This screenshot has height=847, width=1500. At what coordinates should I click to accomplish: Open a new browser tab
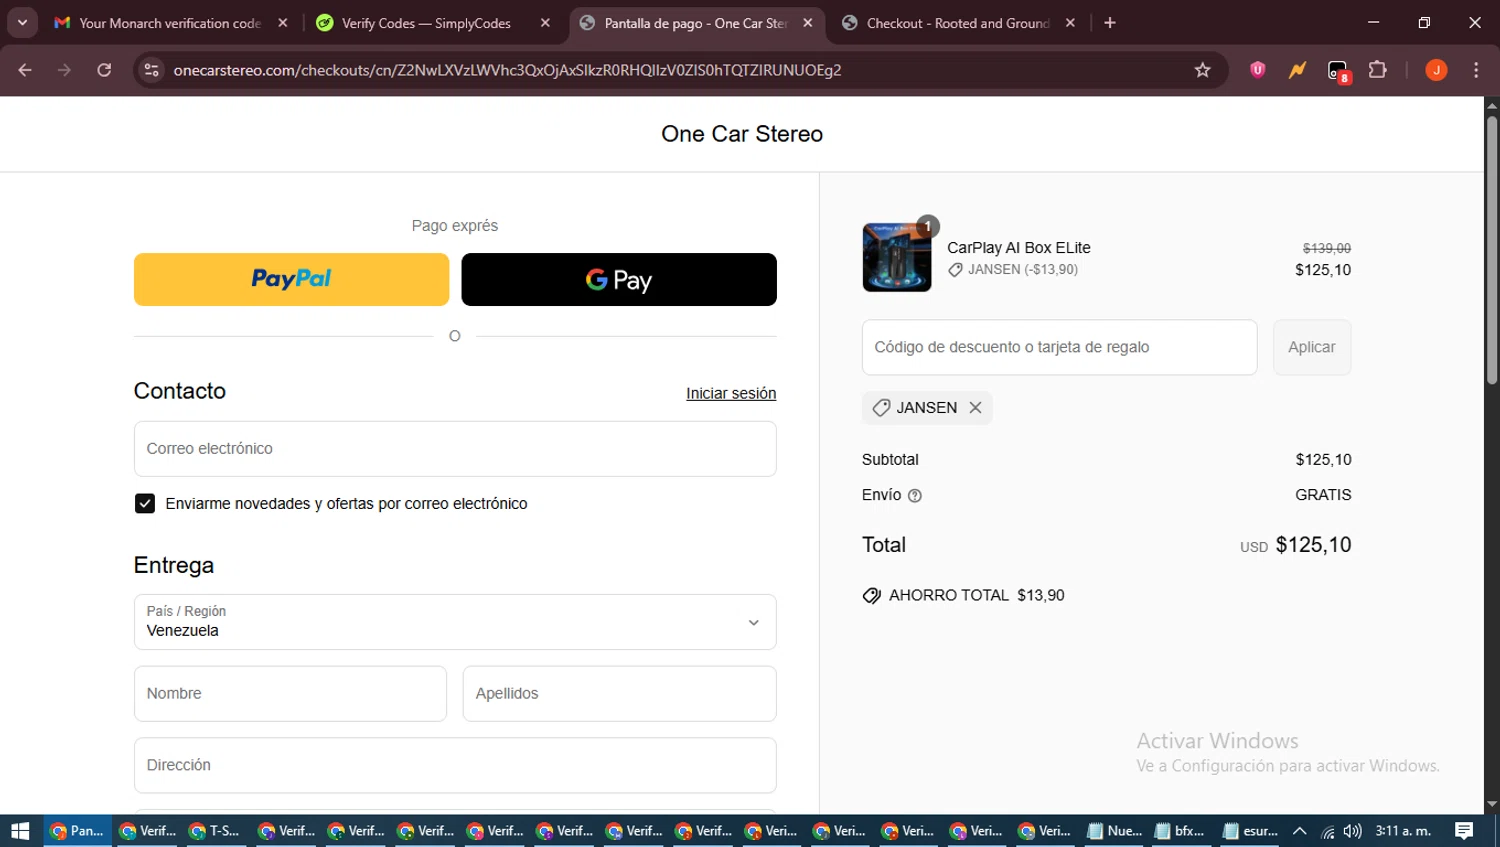[1110, 23]
